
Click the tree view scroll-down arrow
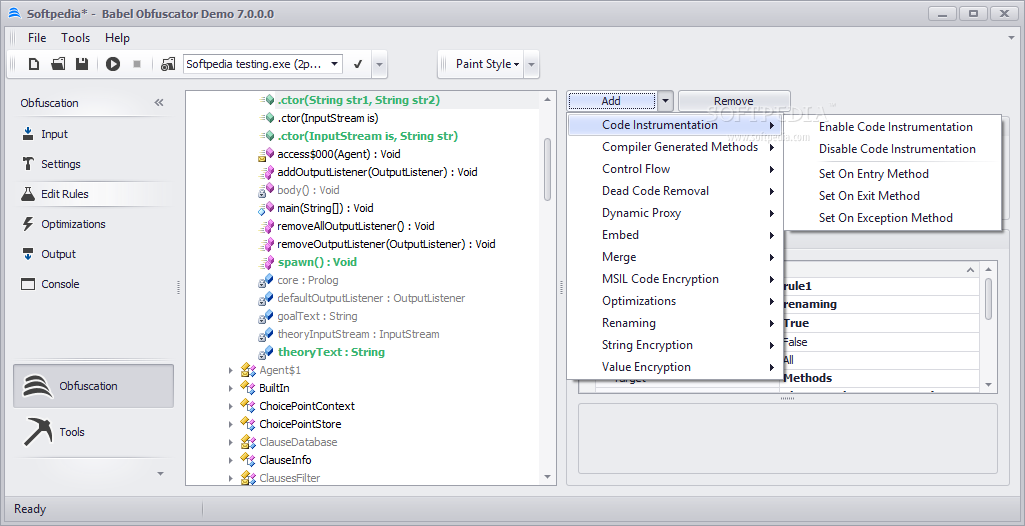click(x=548, y=477)
